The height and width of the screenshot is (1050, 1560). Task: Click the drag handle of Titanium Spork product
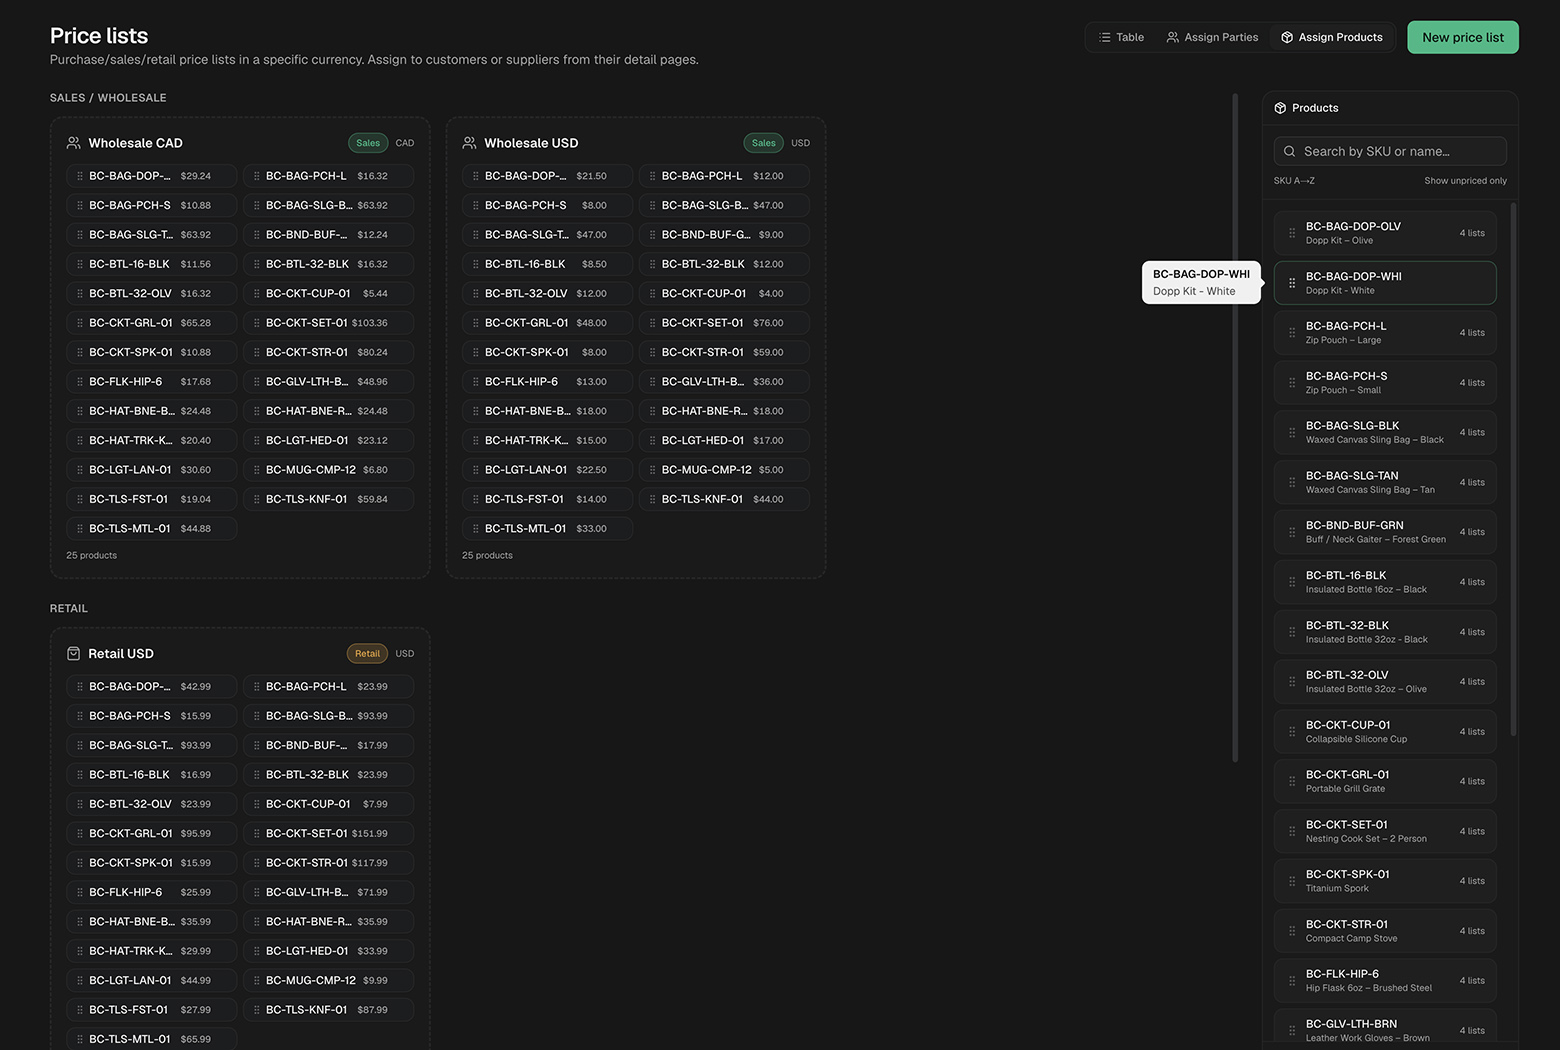click(x=1292, y=881)
